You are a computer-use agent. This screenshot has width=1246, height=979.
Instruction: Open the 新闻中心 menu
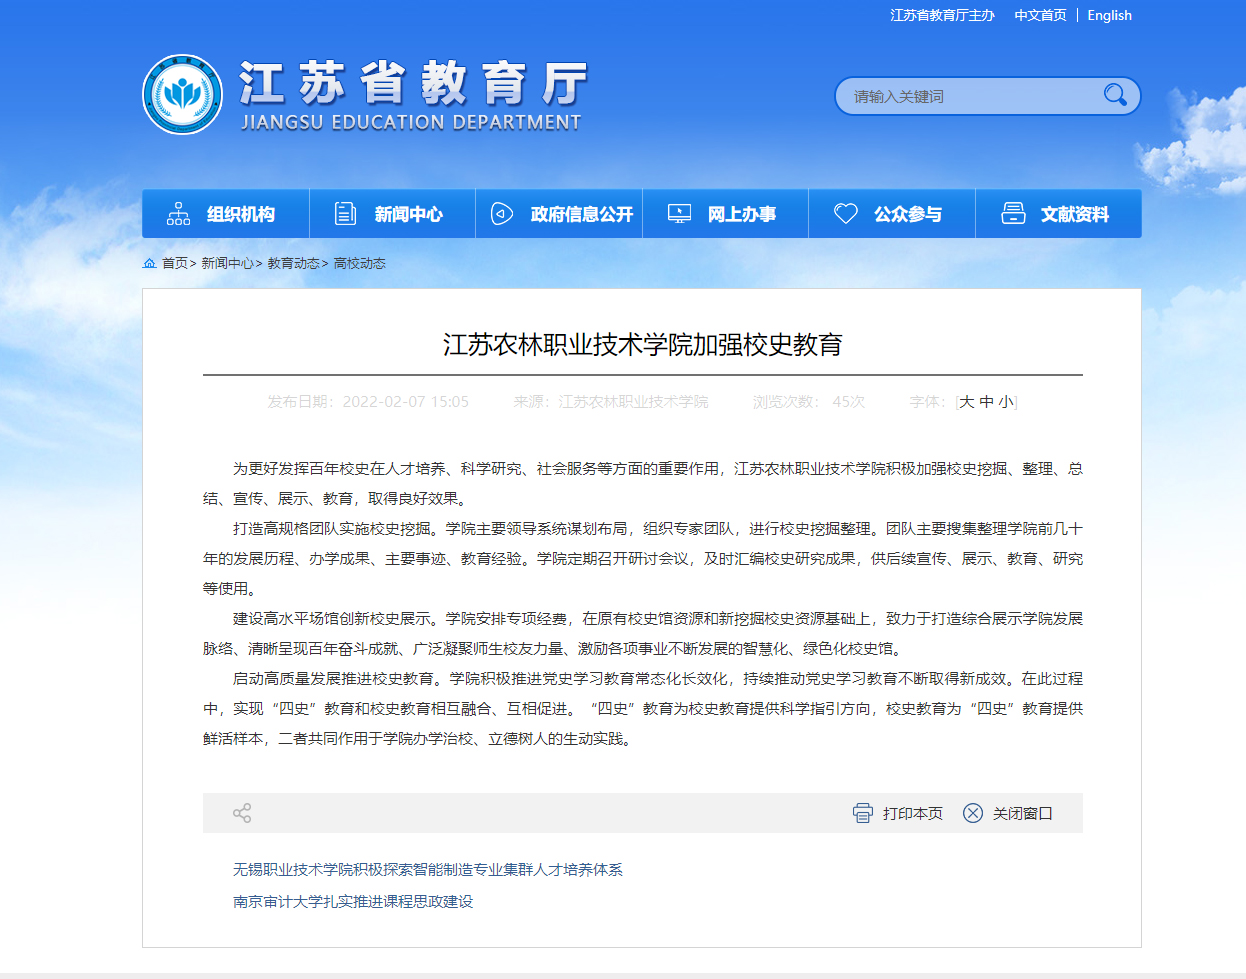click(393, 214)
